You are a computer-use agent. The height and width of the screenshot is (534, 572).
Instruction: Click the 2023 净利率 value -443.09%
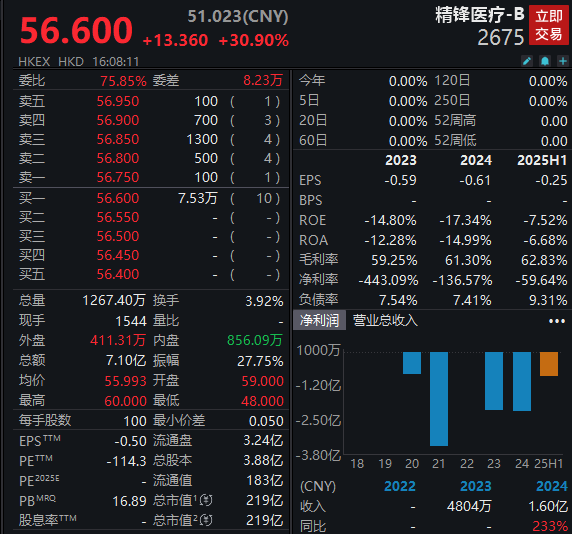388,280
